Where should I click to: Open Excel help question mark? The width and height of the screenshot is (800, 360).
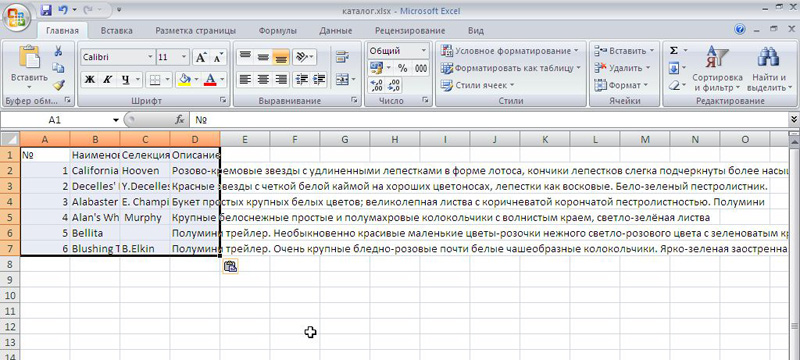click(740, 29)
